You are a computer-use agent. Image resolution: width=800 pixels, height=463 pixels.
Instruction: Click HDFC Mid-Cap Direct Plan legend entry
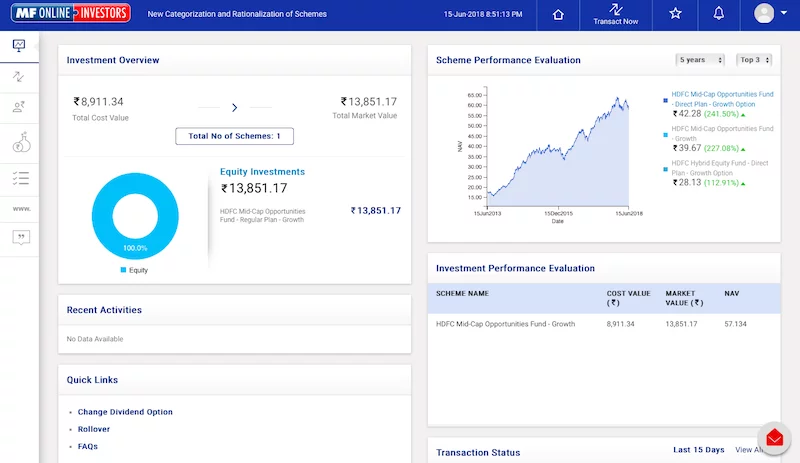(x=722, y=99)
